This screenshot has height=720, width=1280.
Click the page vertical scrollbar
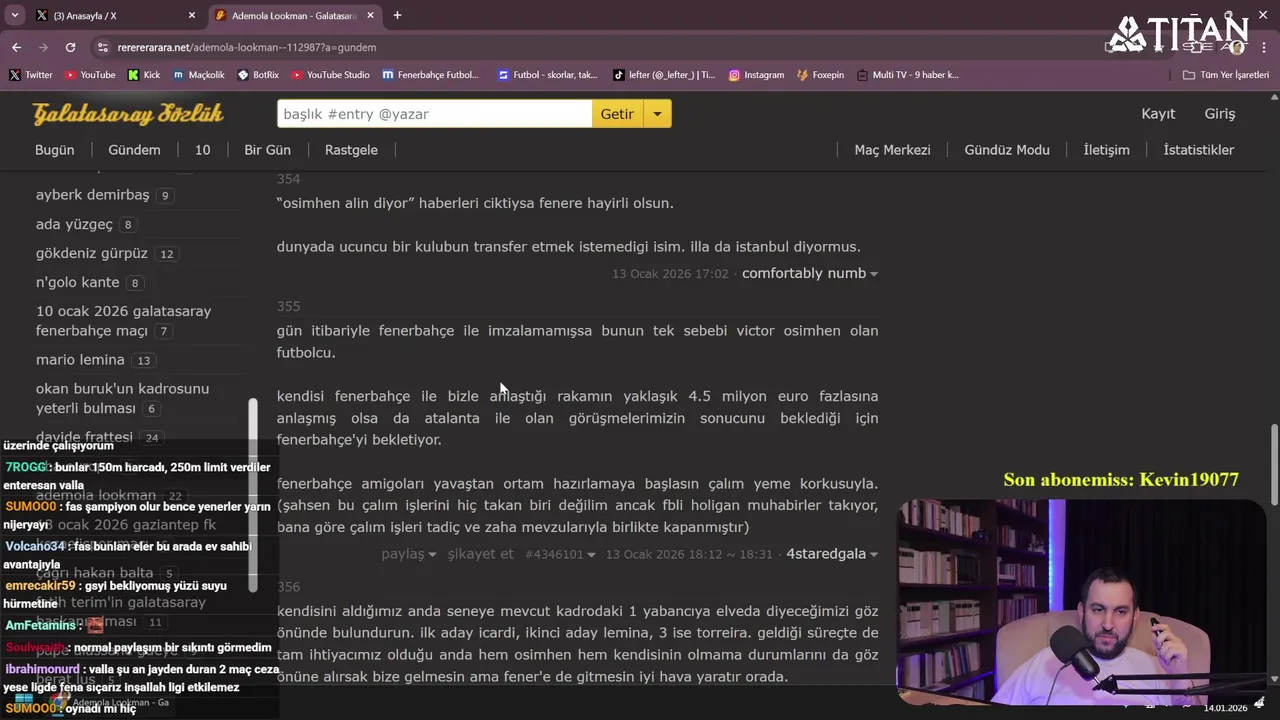point(1274,464)
